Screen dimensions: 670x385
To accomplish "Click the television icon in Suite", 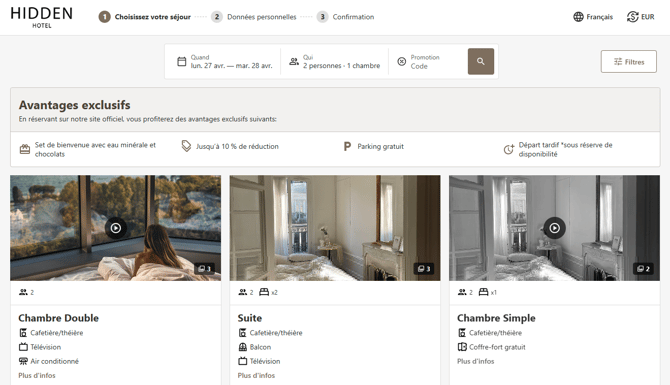I will 243,361.
